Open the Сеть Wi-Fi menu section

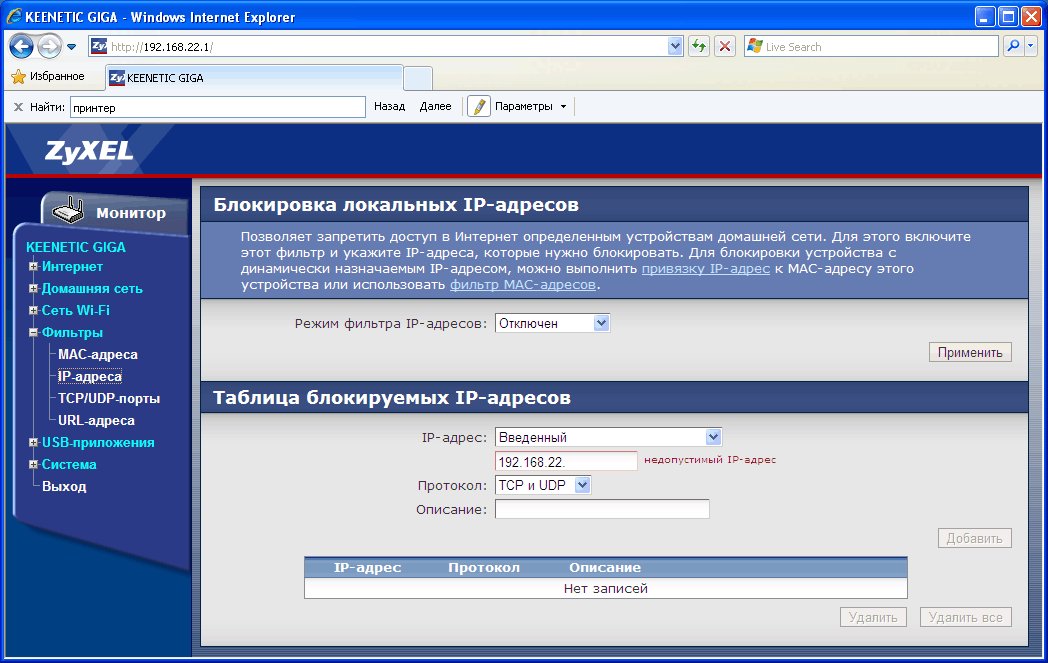pos(76,311)
